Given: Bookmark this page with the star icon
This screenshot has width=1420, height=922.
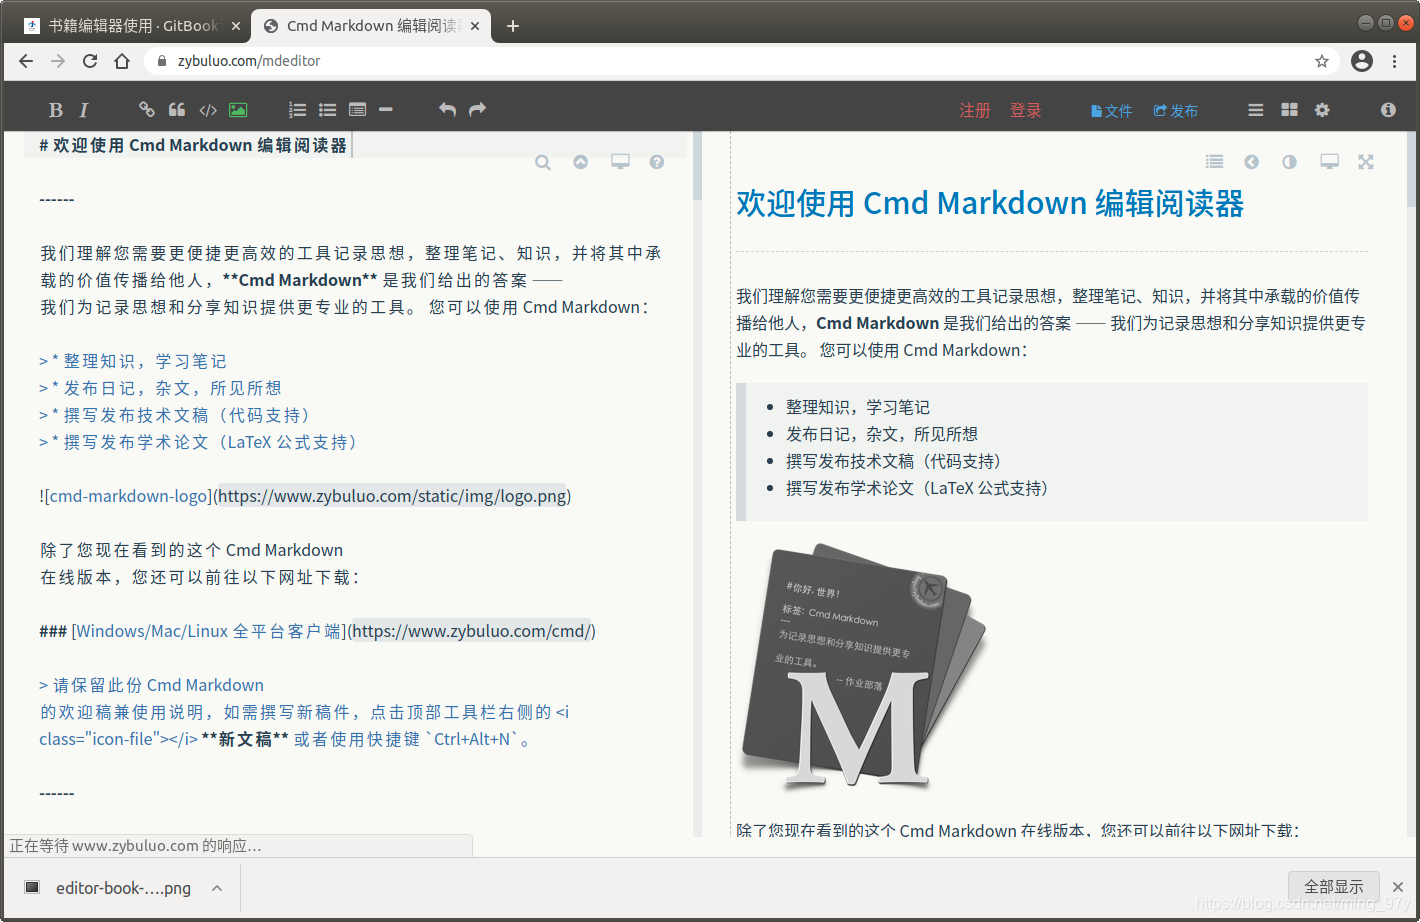Looking at the screenshot, I should pos(1322,61).
